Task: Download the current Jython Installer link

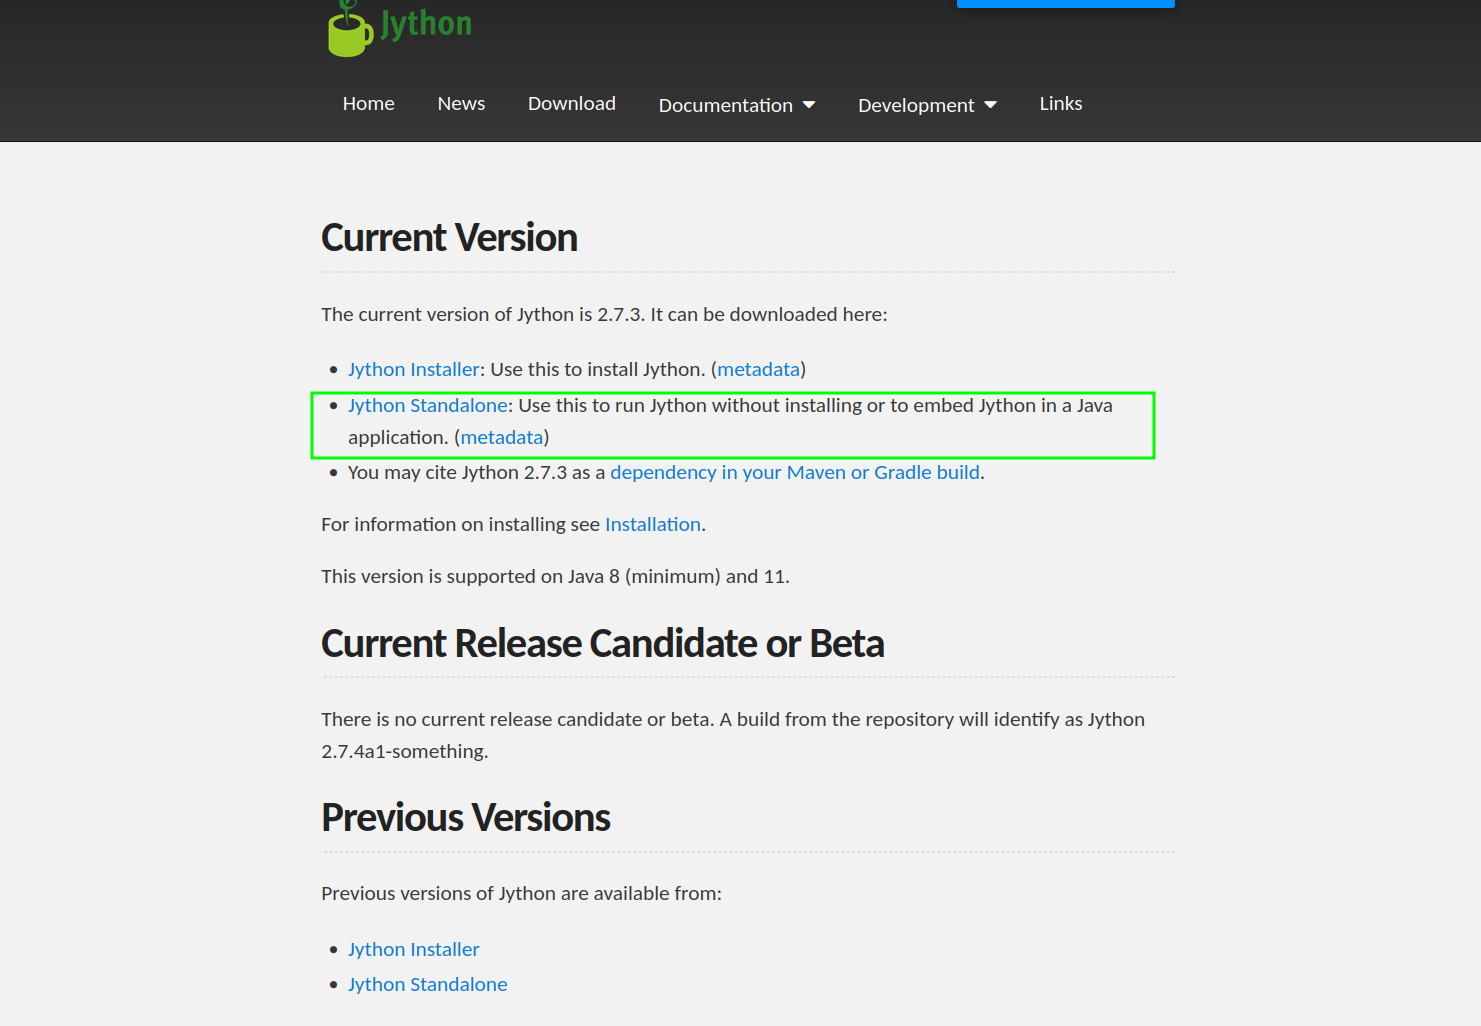Action: click(x=413, y=370)
